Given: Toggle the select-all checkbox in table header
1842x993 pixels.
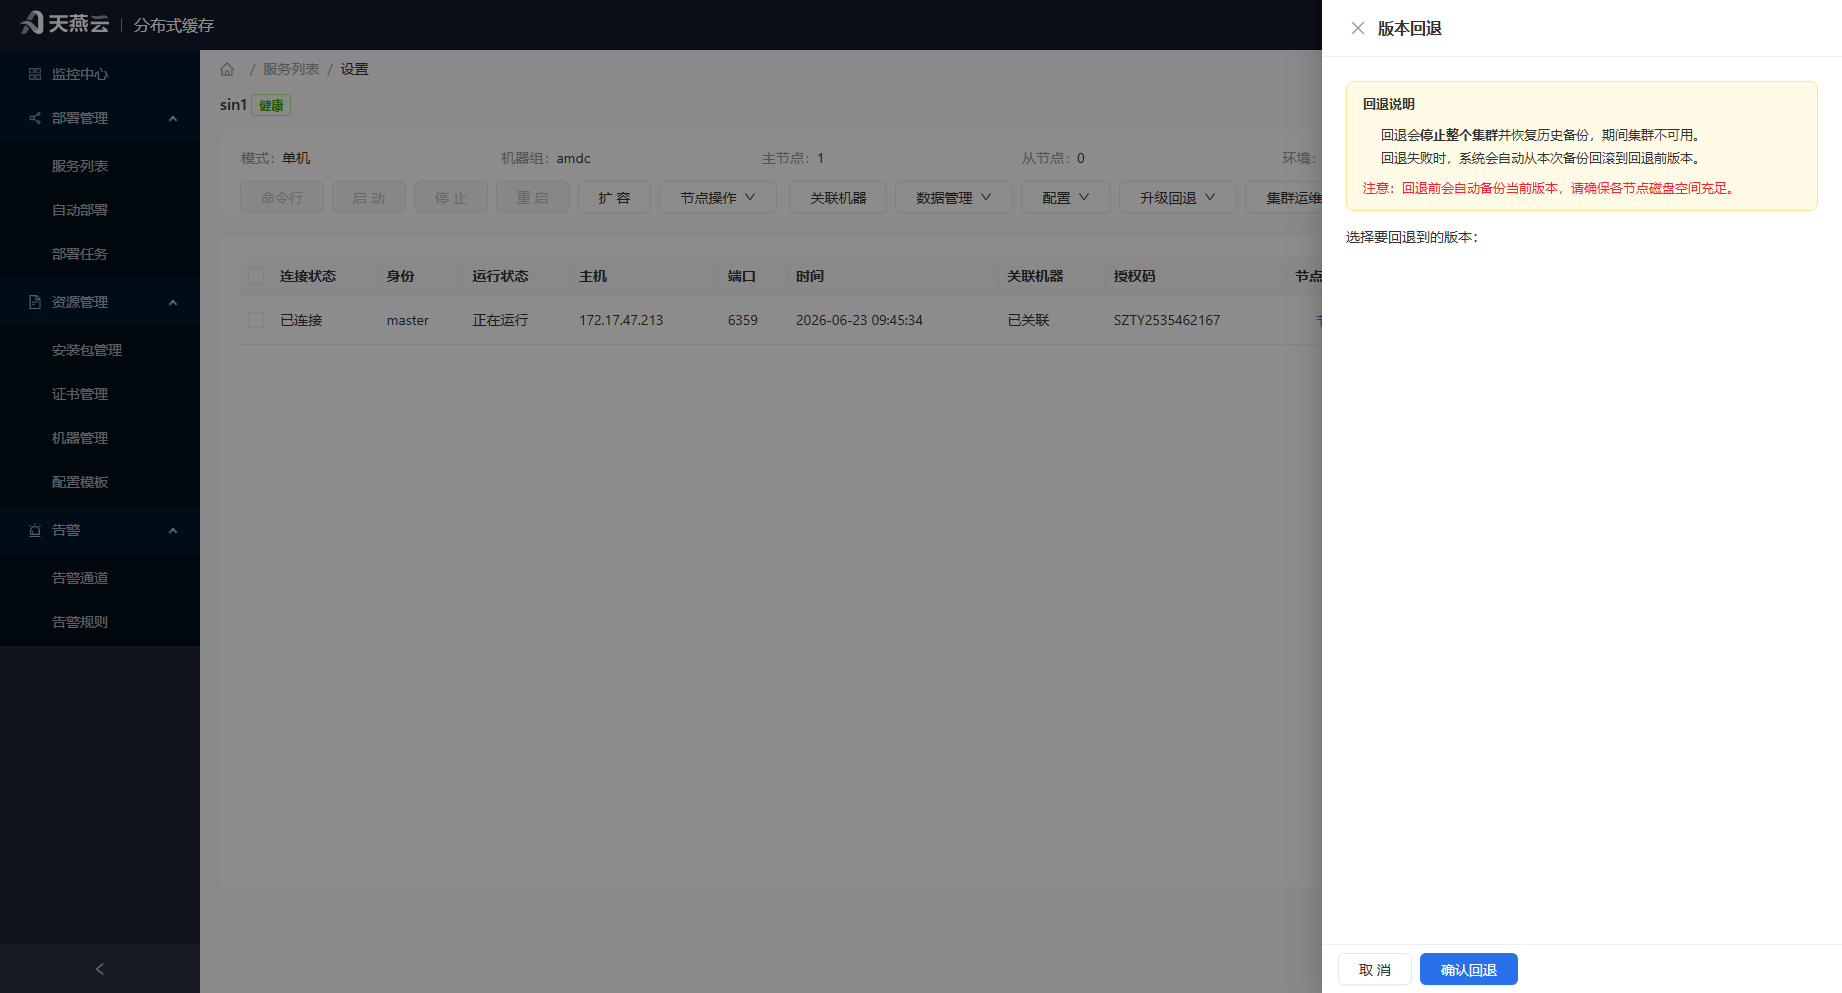Looking at the screenshot, I should point(256,276).
